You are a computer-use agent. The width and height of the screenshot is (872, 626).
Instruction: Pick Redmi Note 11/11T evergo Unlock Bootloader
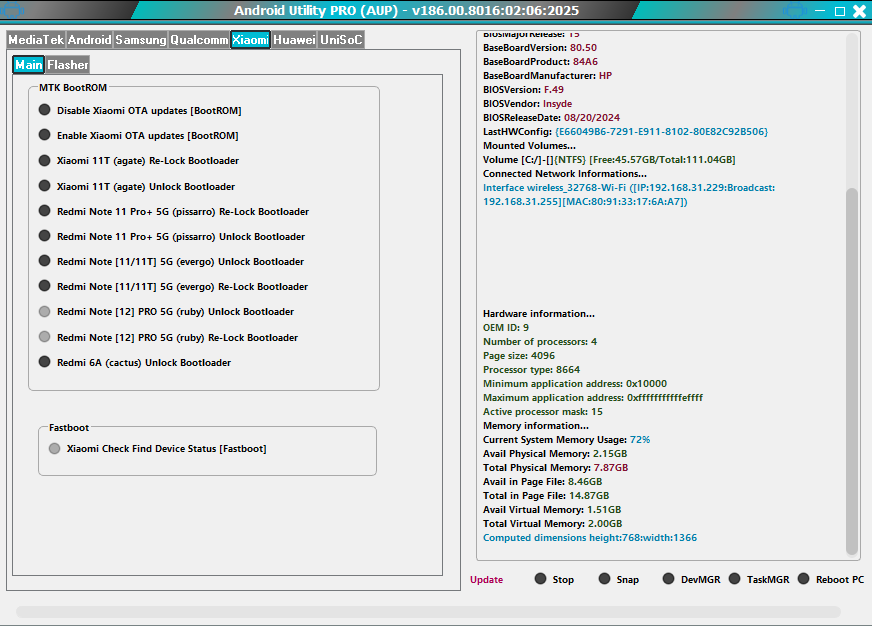[x=171, y=261]
